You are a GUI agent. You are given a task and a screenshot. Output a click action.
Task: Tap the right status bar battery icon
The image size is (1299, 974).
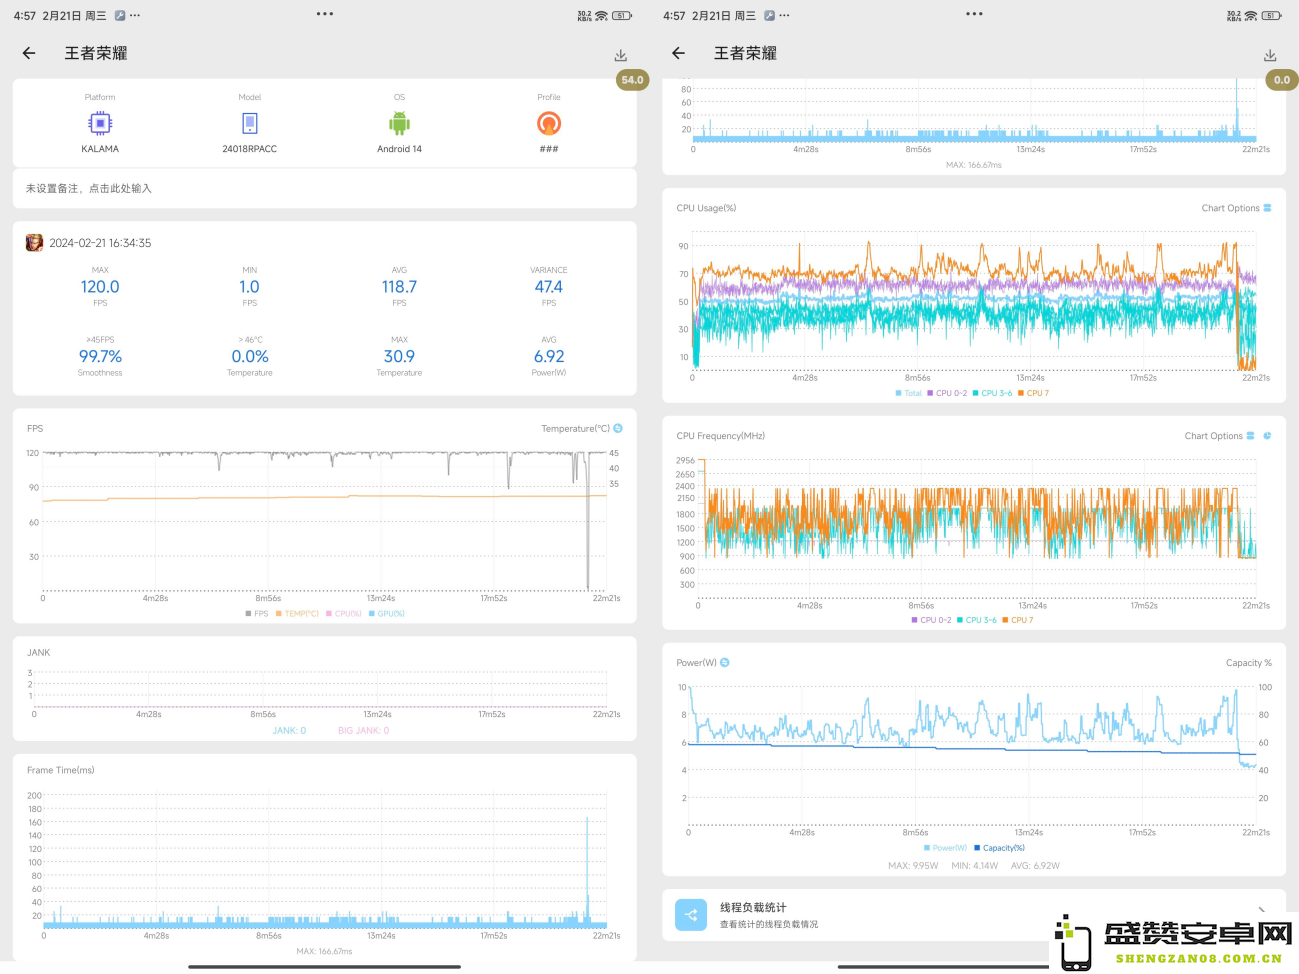point(1271,16)
